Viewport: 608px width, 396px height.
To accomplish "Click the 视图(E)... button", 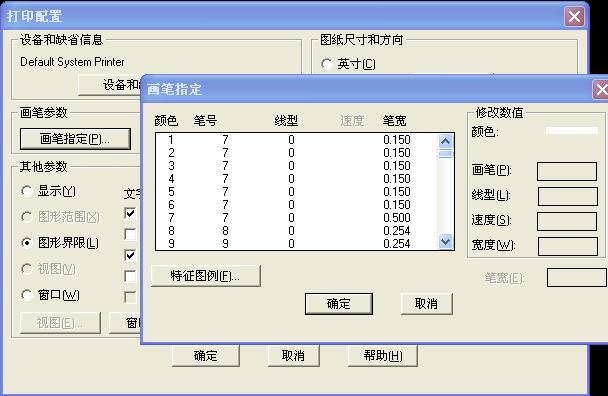I will [60, 323].
